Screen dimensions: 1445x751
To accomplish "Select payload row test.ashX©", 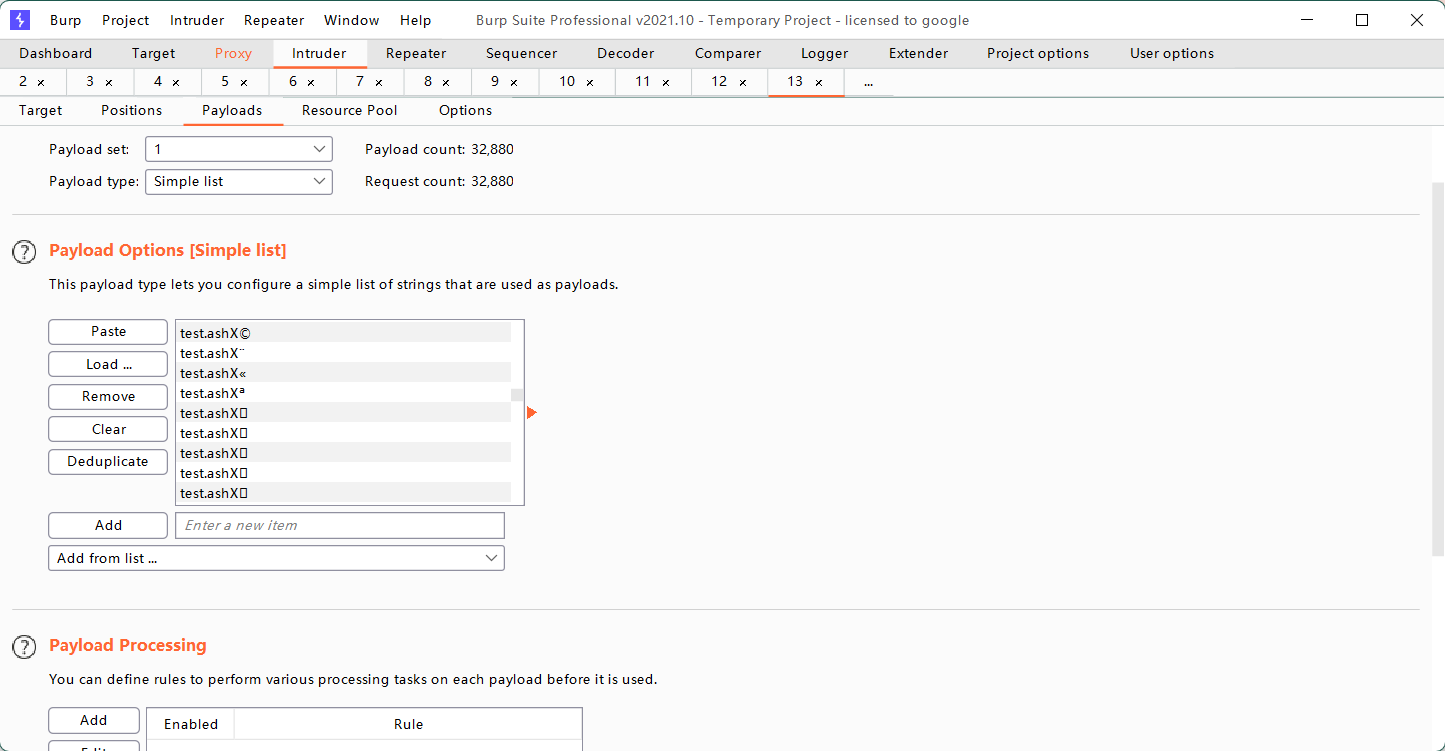I will pyautogui.click(x=343, y=333).
